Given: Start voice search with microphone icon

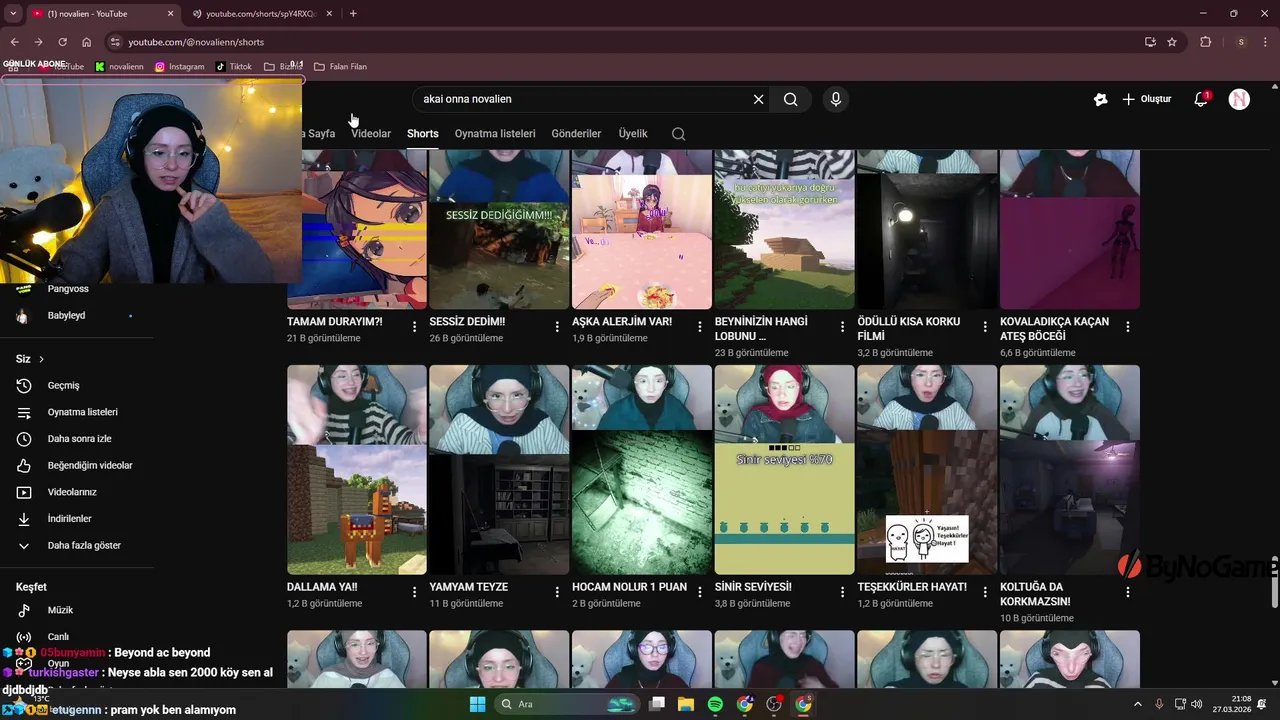Looking at the screenshot, I should (x=836, y=99).
